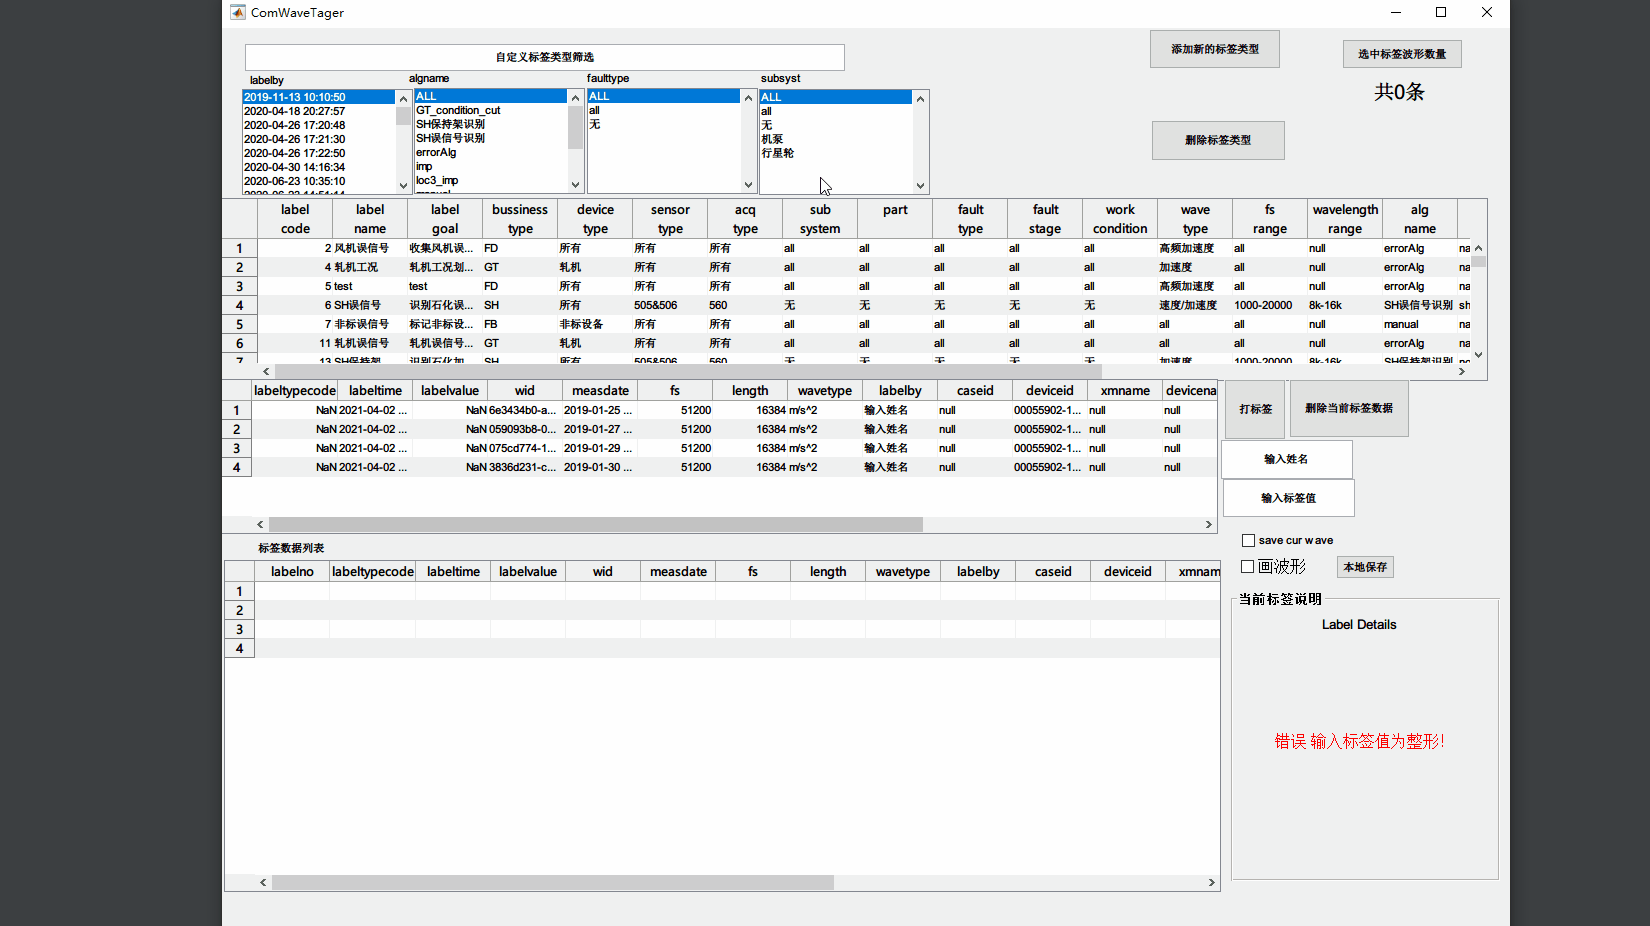The image size is (1650, 926).
Task: Click the fault stage column header
Action: point(1045,219)
